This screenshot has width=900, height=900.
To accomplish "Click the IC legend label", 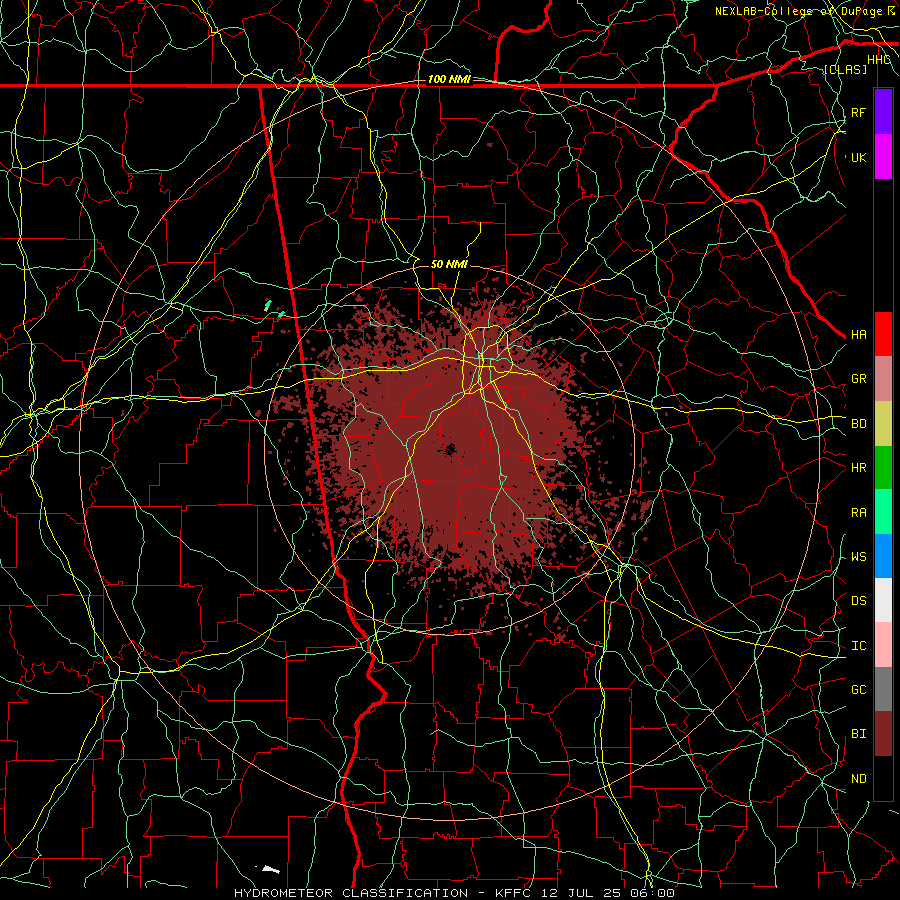I will click(x=858, y=646).
